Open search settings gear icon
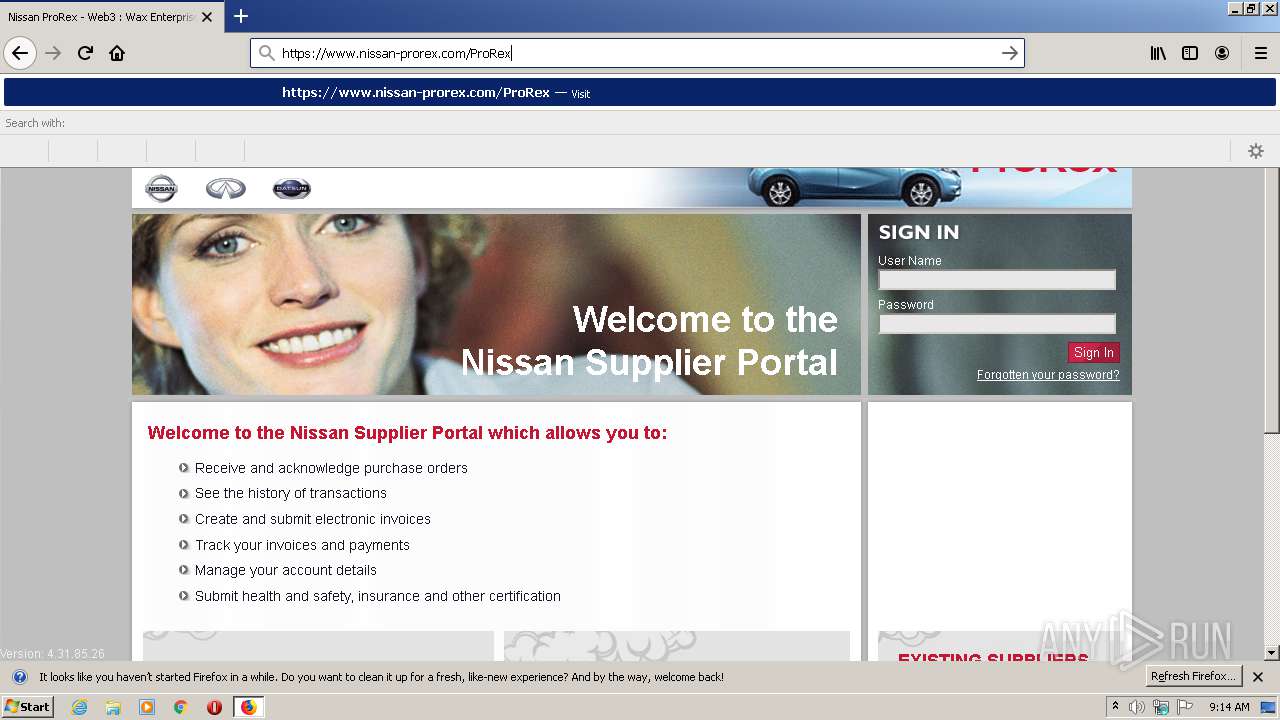This screenshot has width=1280, height=720. (x=1256, y=151)
